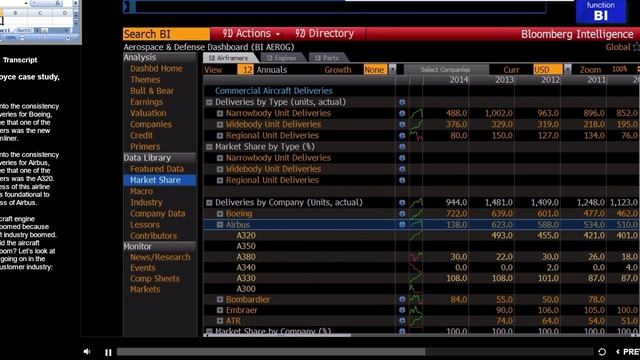Open Featured Data in Data Library
Image resolution: width=640 pixels, height=360 pixels.
(x=157, y=169)
